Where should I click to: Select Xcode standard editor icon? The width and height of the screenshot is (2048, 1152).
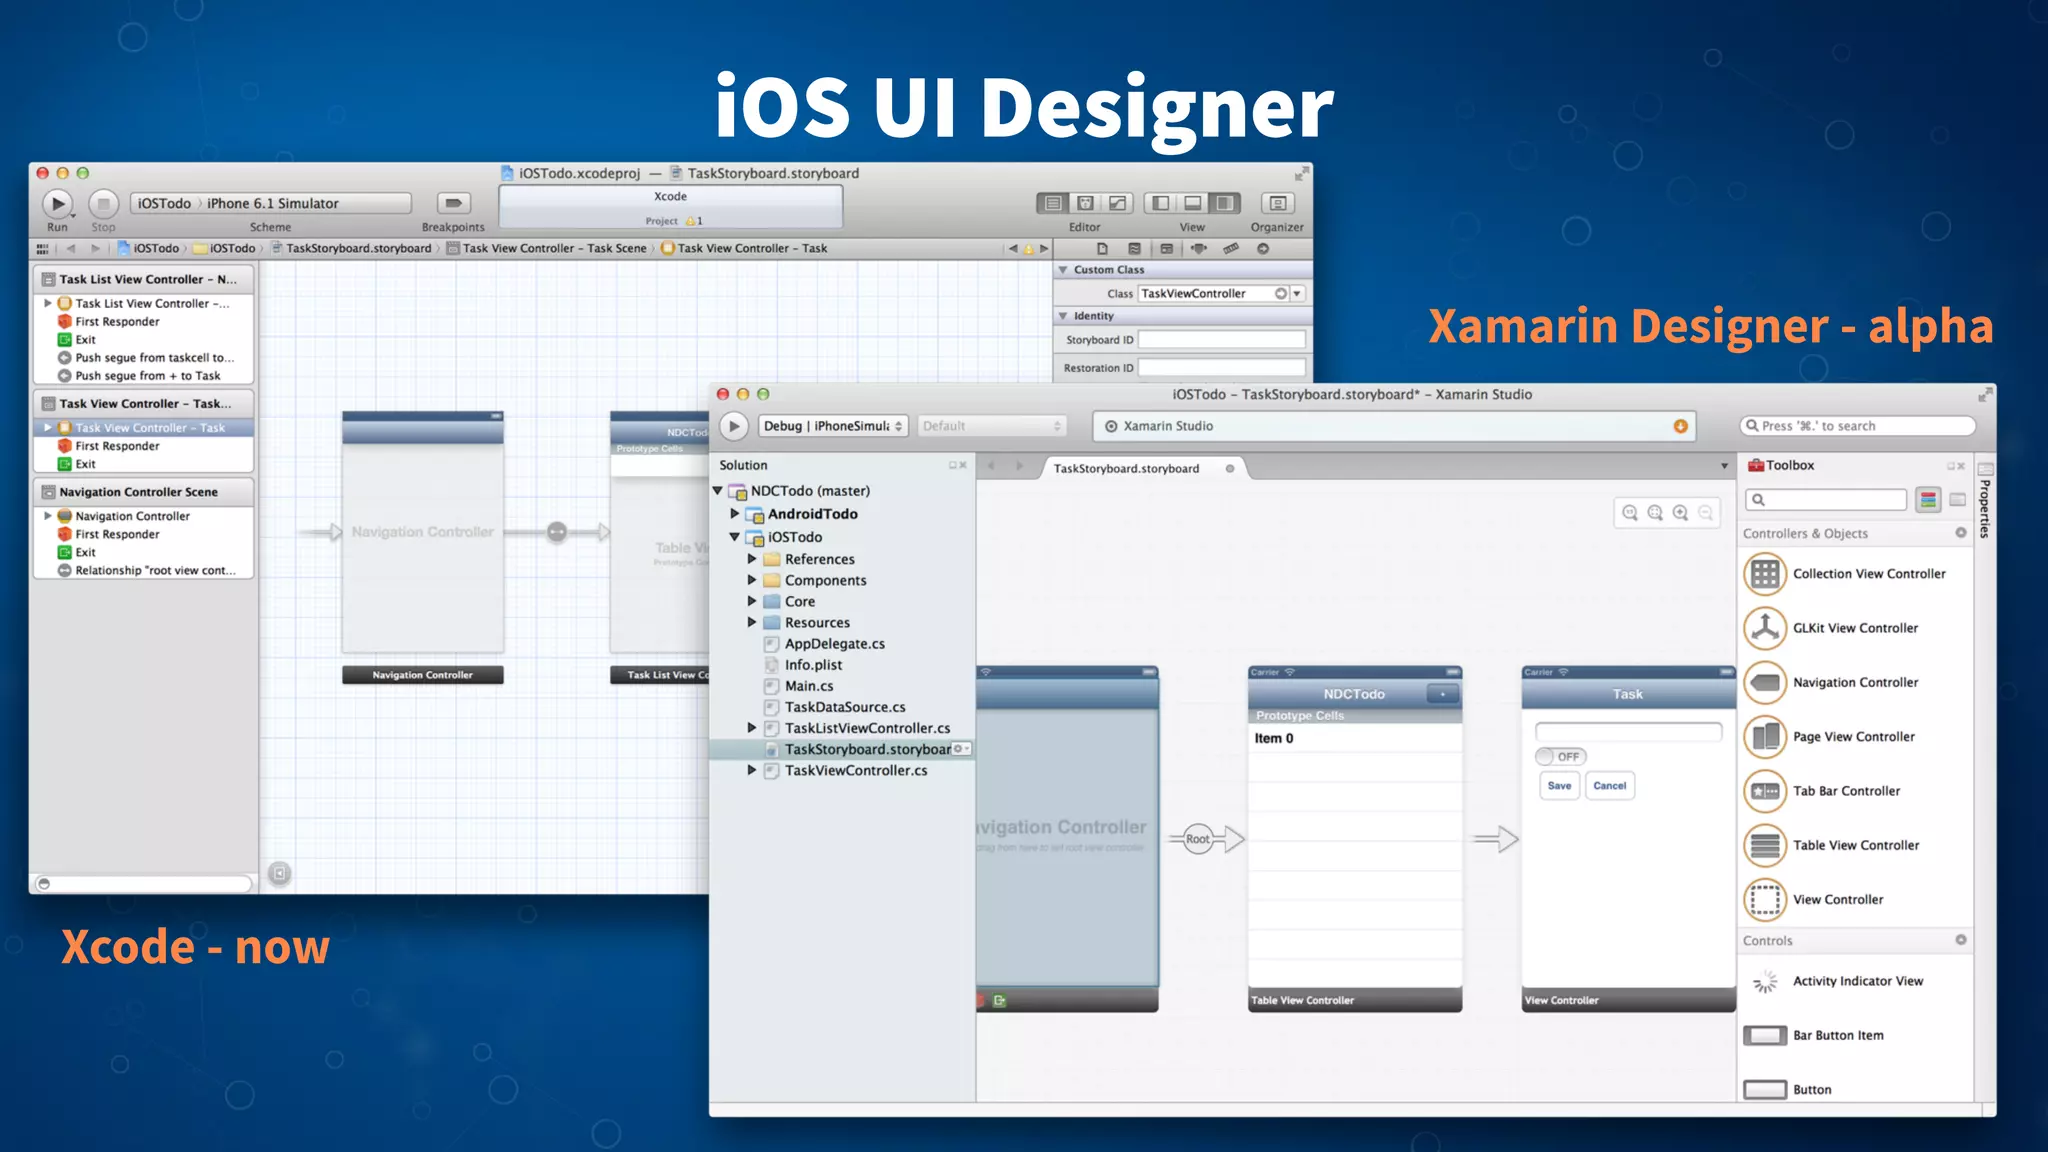click(x=1053, y=204)
